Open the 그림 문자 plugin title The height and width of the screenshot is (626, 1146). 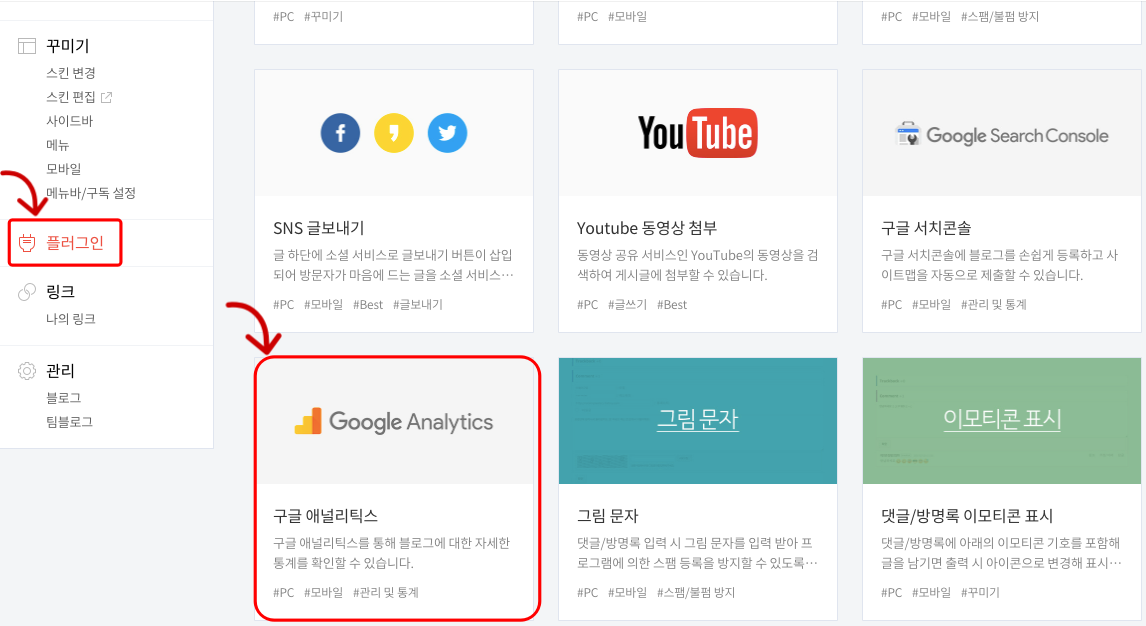(607, 516)
